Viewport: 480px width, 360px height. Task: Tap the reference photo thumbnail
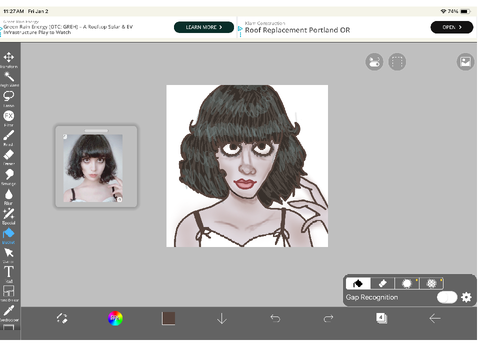[93, 168]
